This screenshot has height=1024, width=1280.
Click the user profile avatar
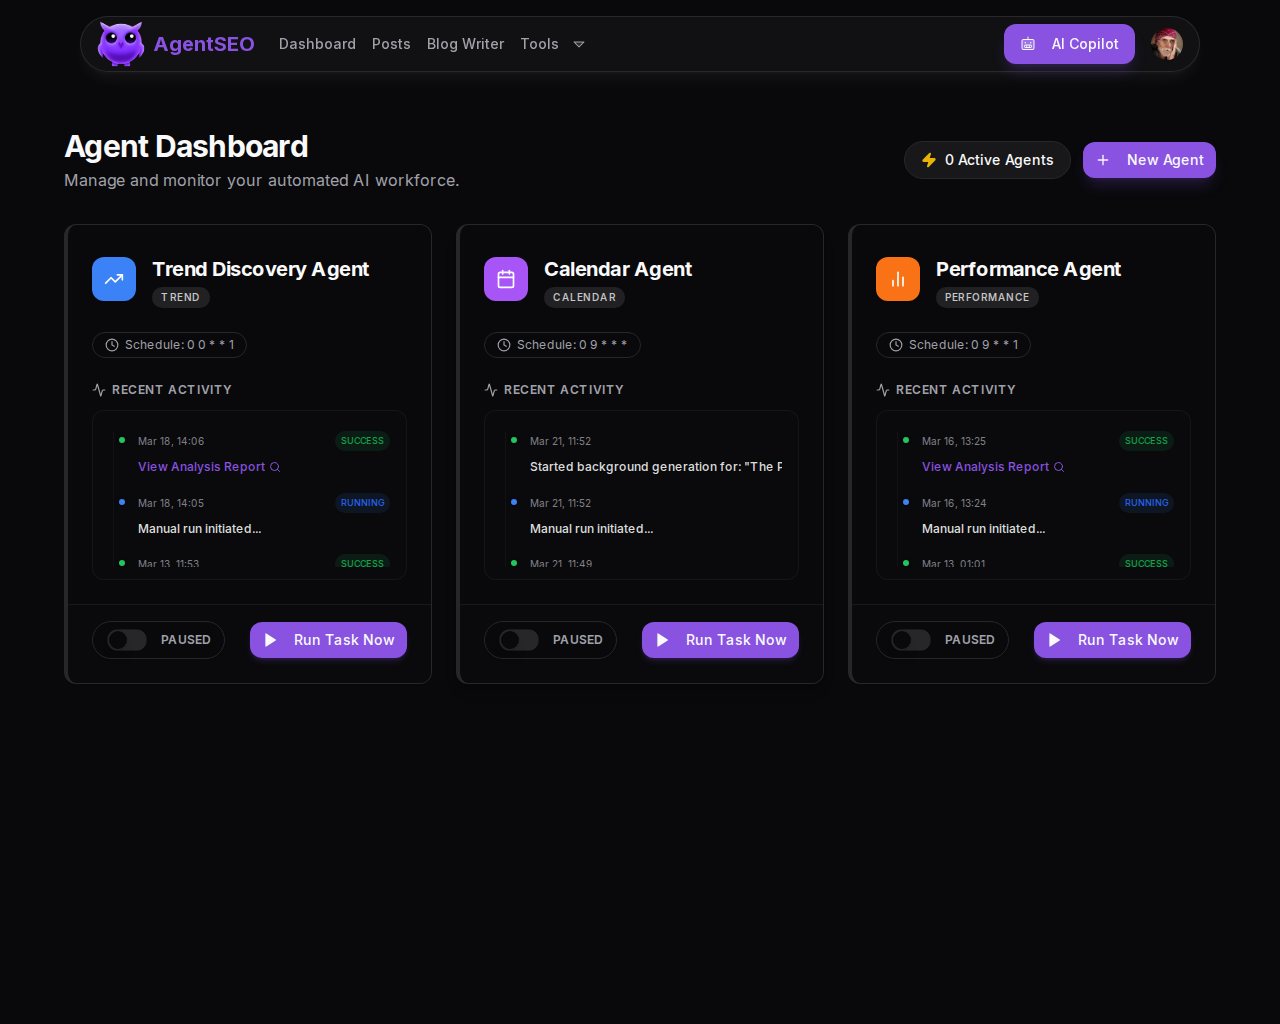[x=1167, y=44]
